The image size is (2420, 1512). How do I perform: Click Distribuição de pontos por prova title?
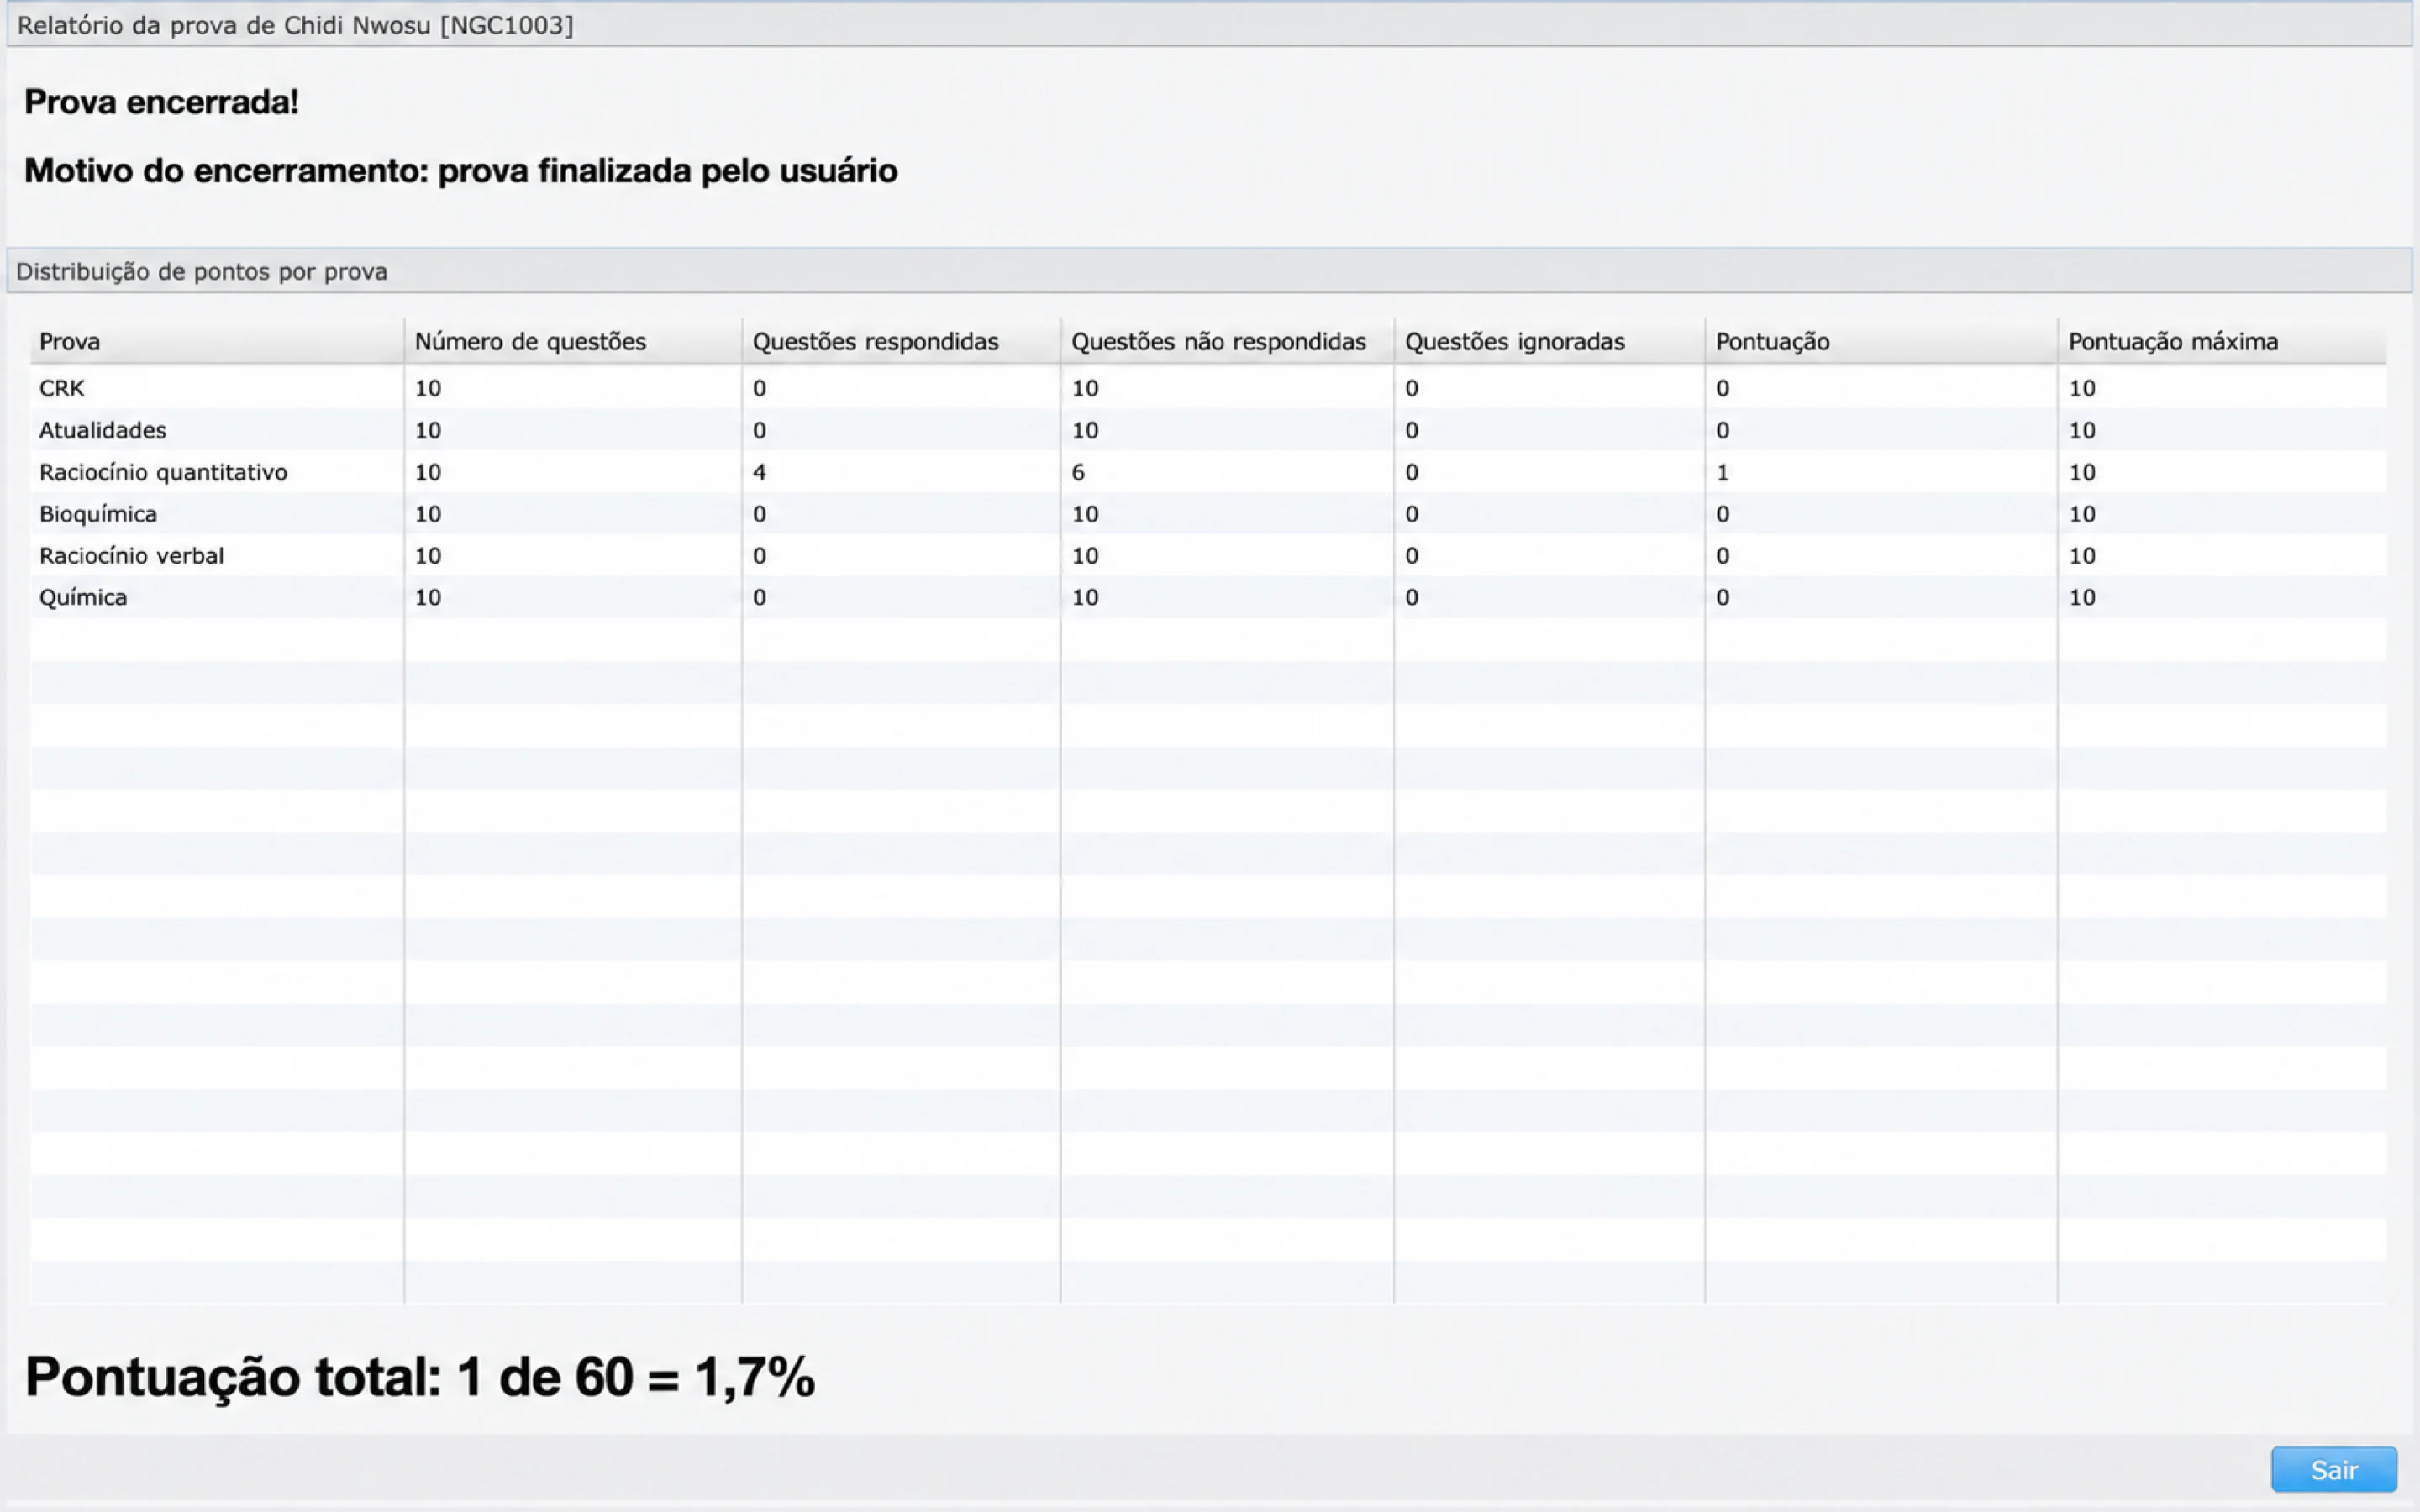click(202, 271)
